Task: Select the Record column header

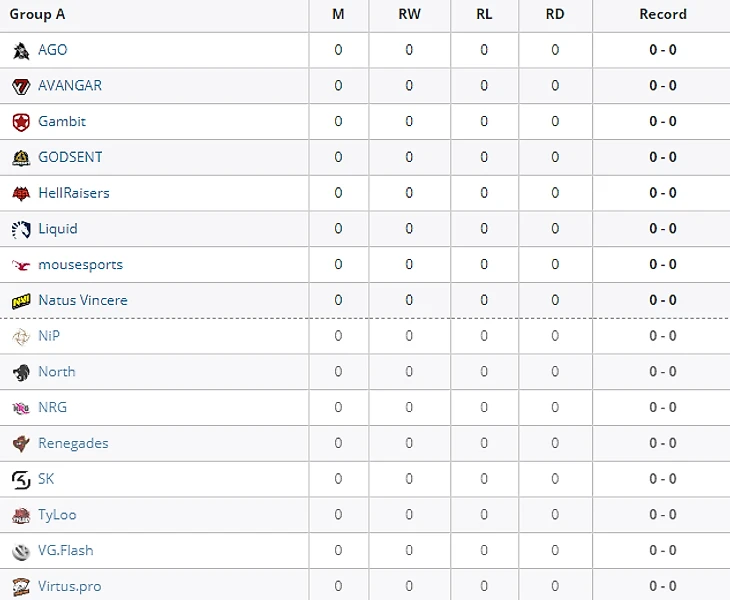Action: [x=663, y=14]
